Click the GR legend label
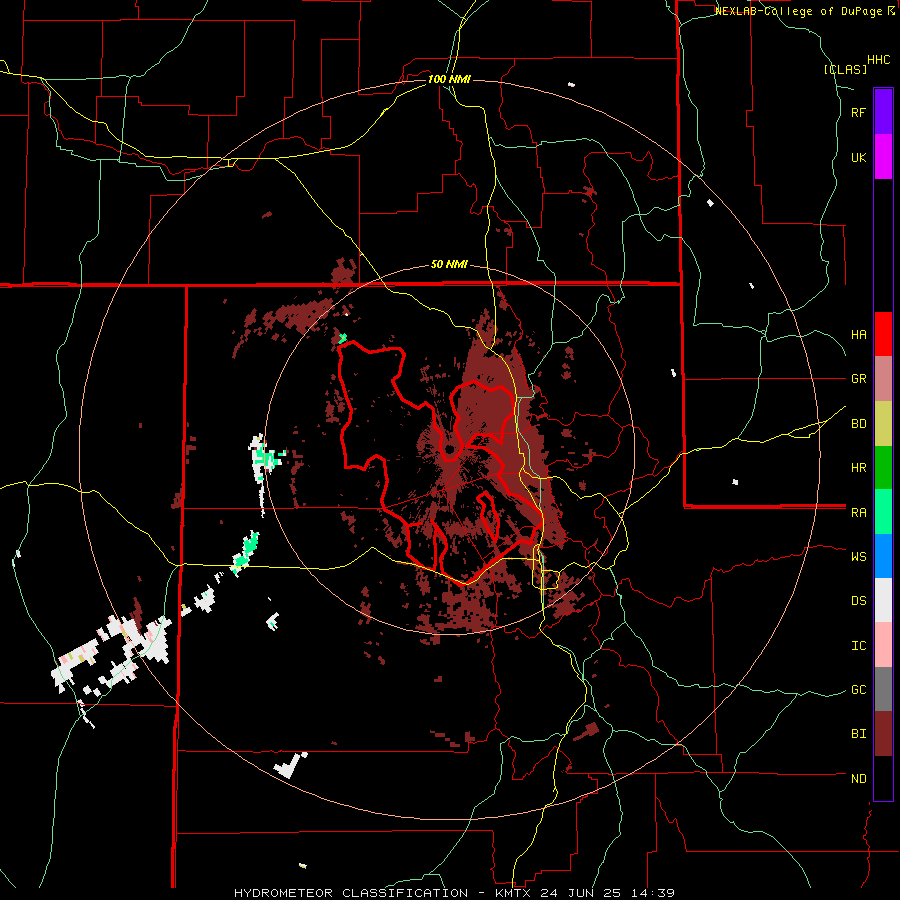Screen dimensions: 900x900 [x=858, y=379]
